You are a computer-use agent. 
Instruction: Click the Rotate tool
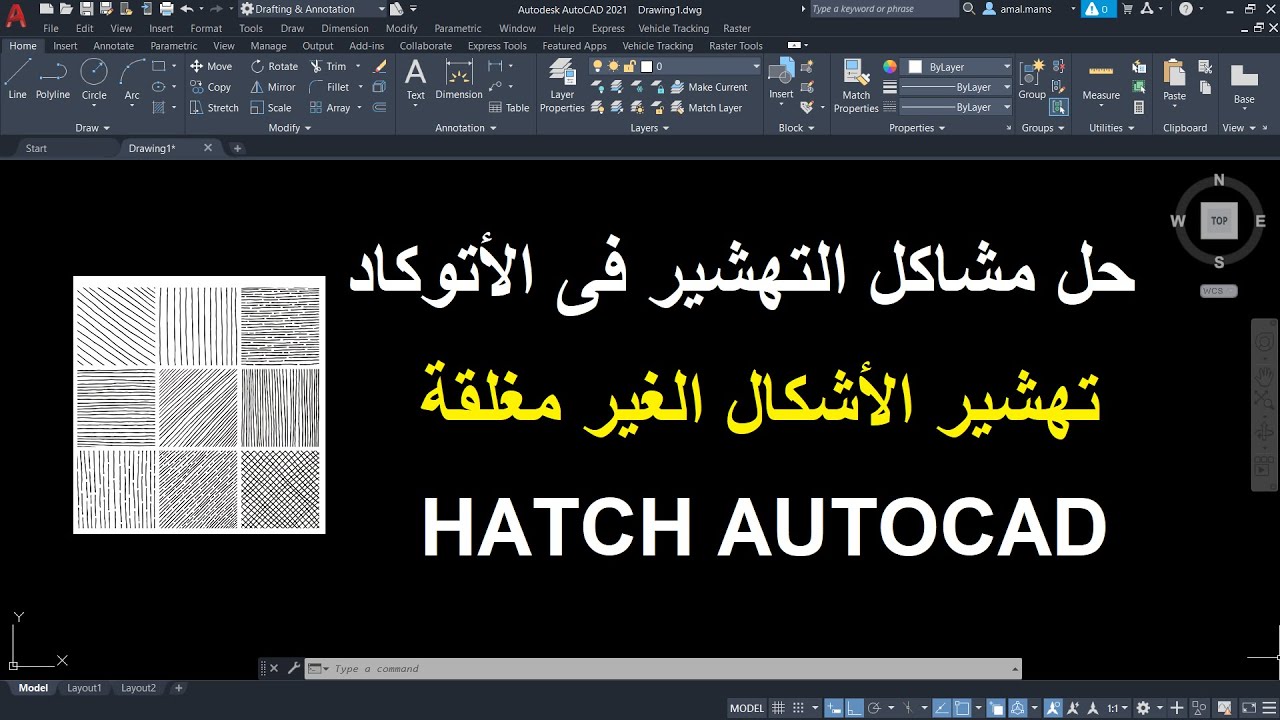tap(274, 66)
